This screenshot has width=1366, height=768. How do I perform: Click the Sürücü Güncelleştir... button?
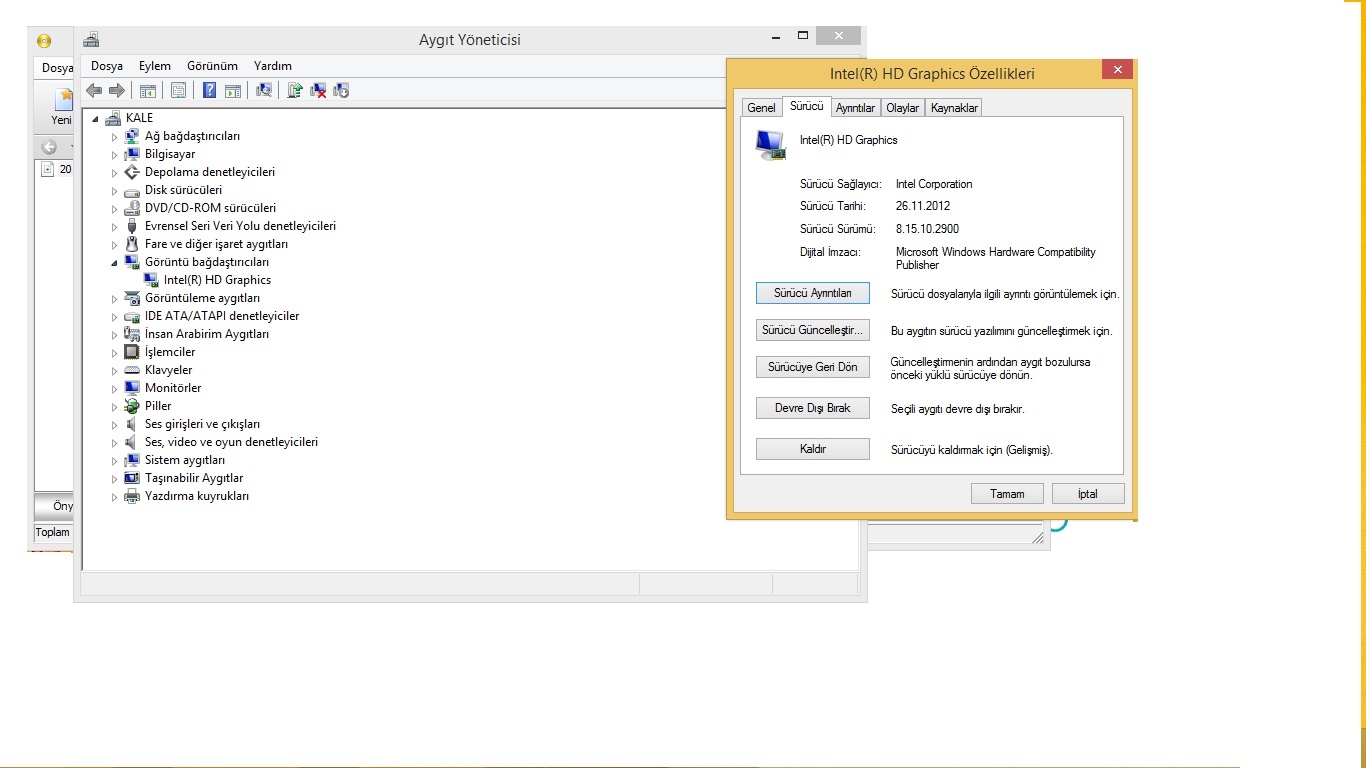coord(813,330)
